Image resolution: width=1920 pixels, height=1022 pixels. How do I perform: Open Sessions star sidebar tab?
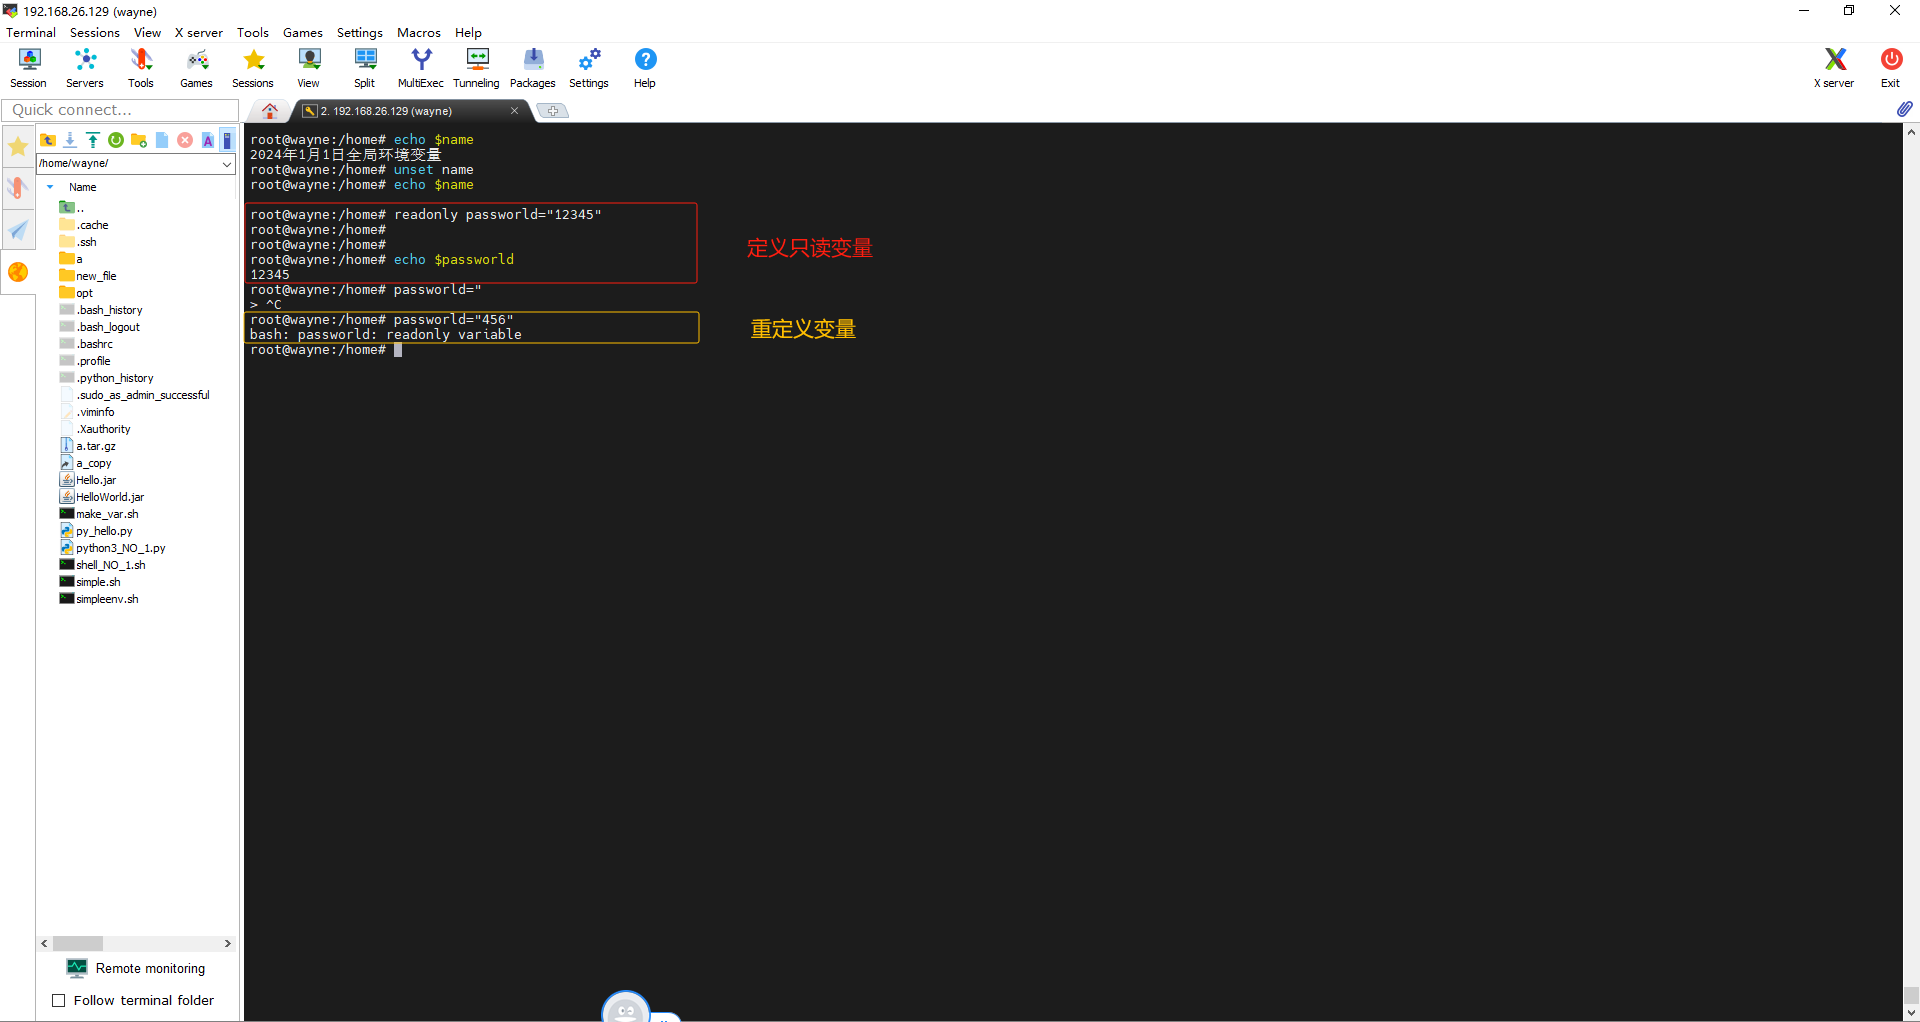(18, 147)
